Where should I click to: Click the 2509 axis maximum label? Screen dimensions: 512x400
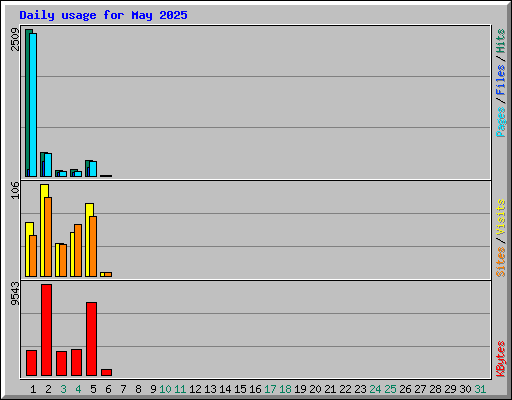(15, 39)
